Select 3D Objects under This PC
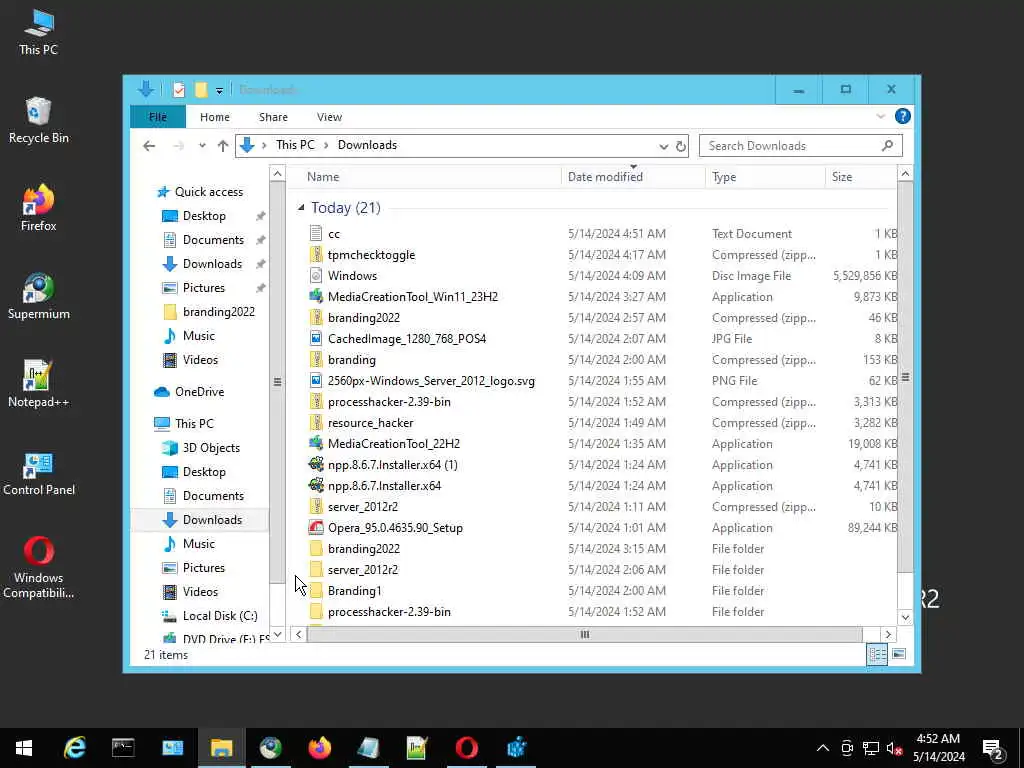This screenshot has height=768, width=1024. [x=211, y=448]
